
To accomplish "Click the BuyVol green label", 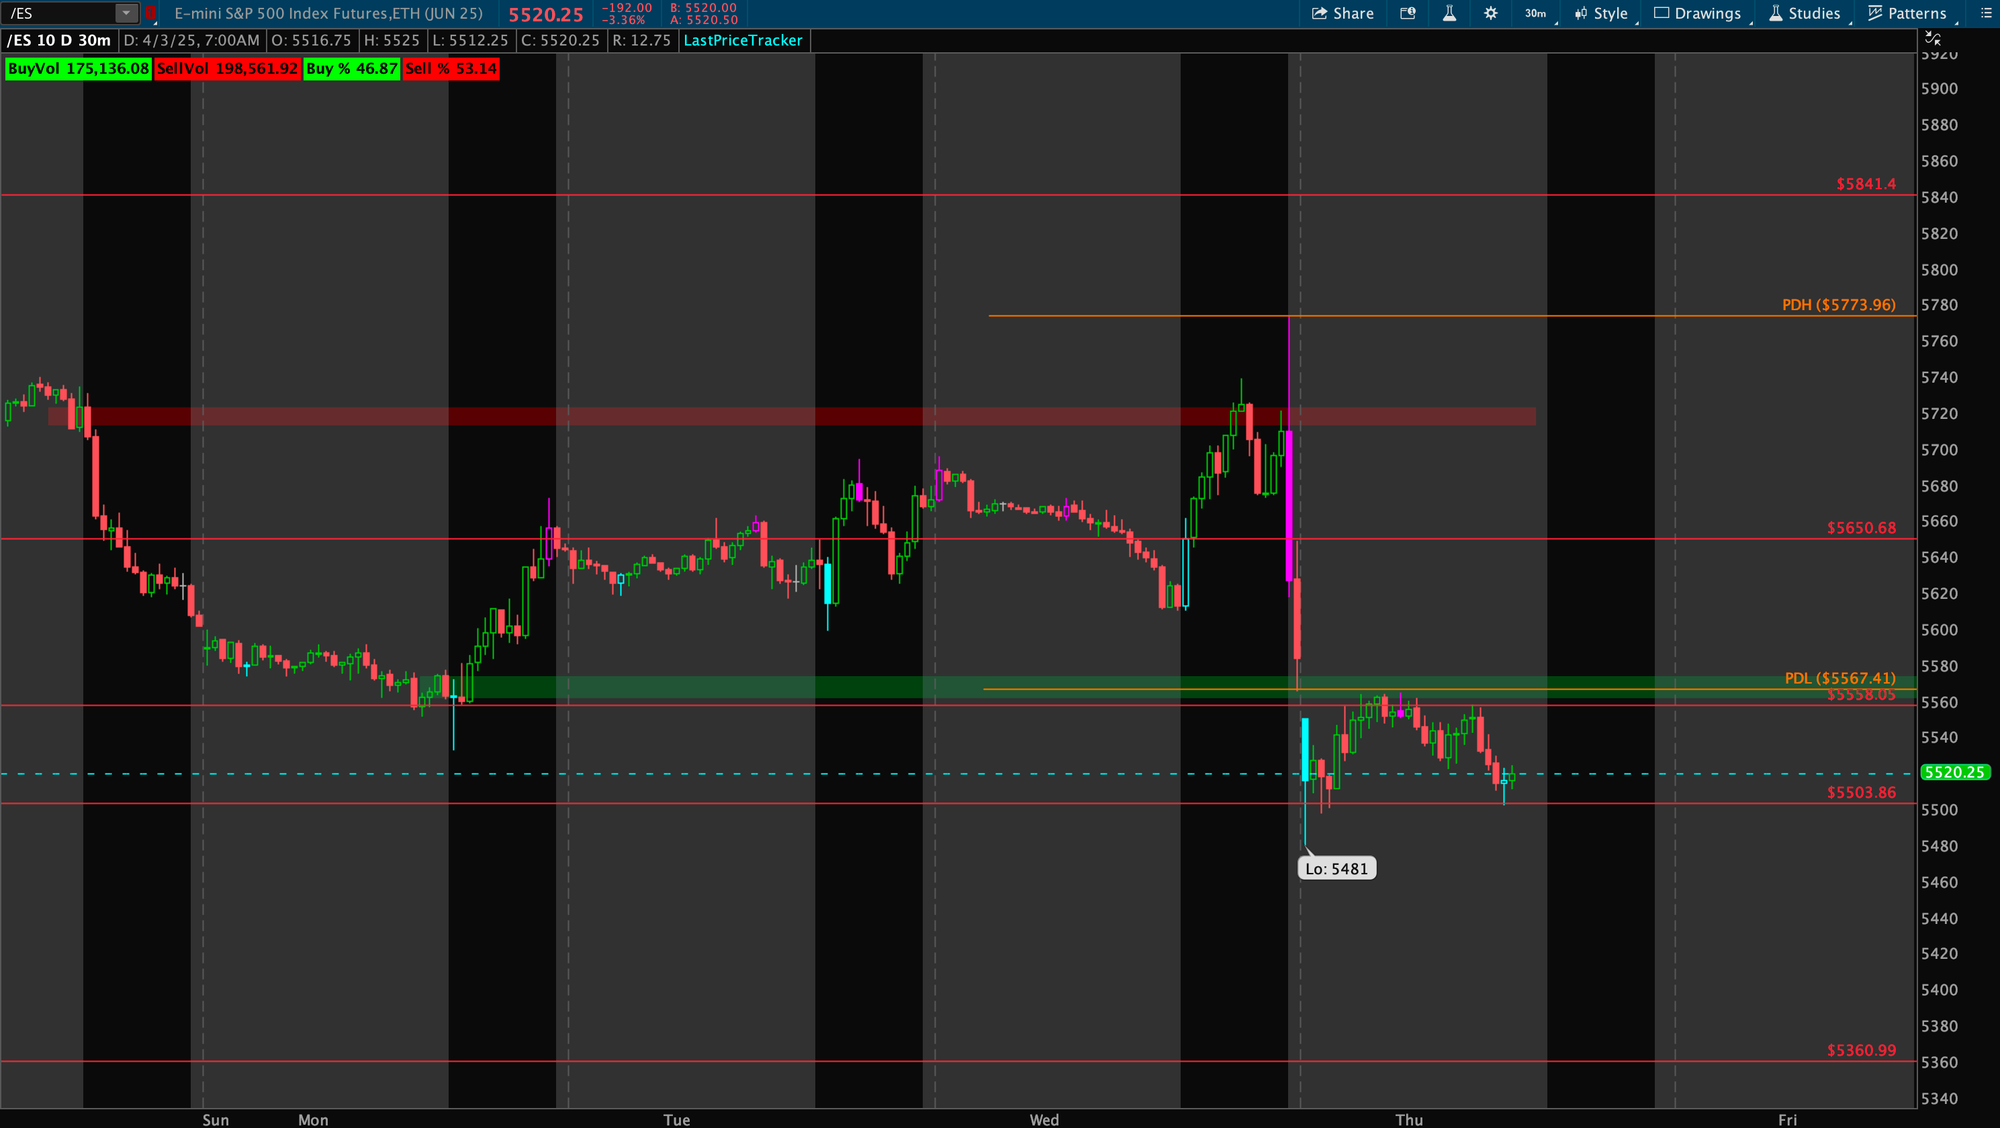I will 78,68.
